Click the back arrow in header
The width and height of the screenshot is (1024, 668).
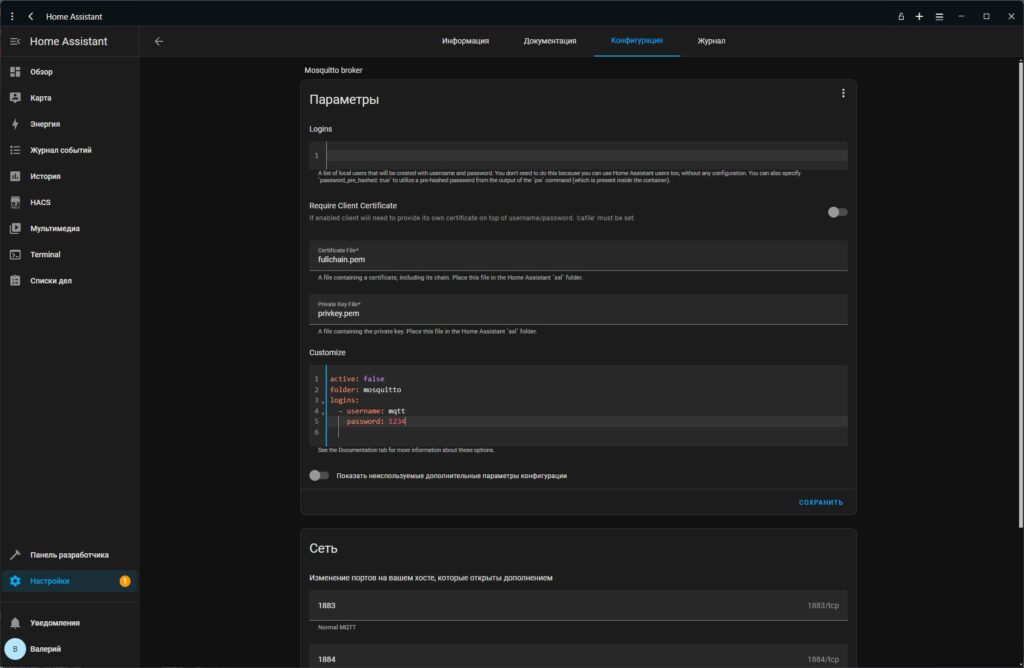point(158,41)
